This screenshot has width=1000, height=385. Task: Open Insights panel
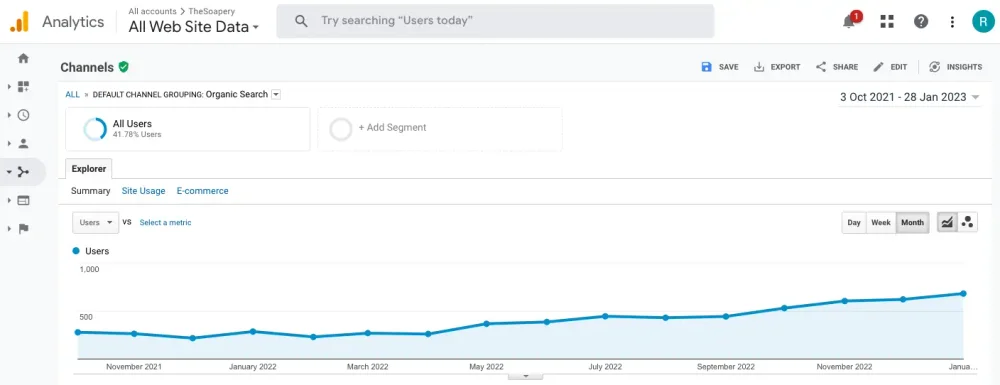(955, 67)
